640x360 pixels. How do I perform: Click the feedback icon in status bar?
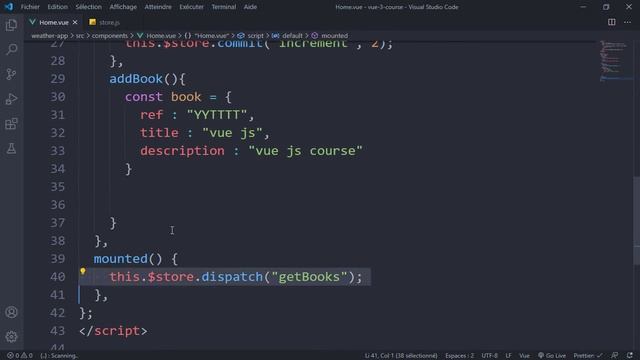tap(615, 356)
